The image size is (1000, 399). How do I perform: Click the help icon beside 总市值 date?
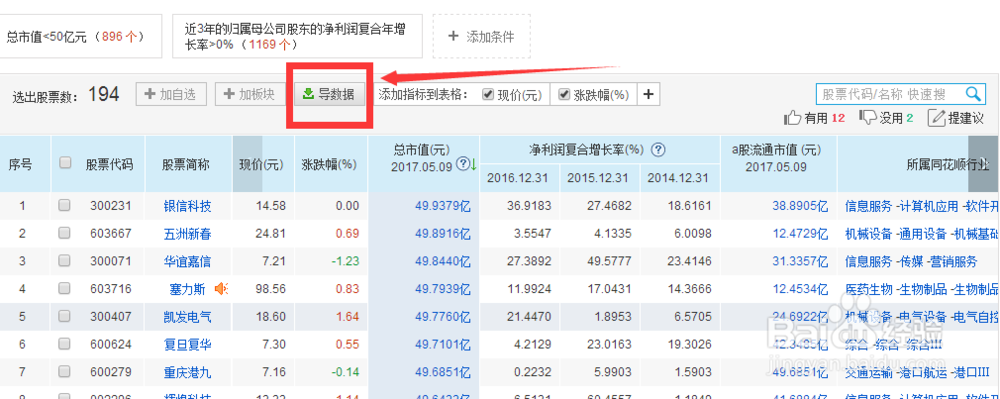[x=463, y=164]
